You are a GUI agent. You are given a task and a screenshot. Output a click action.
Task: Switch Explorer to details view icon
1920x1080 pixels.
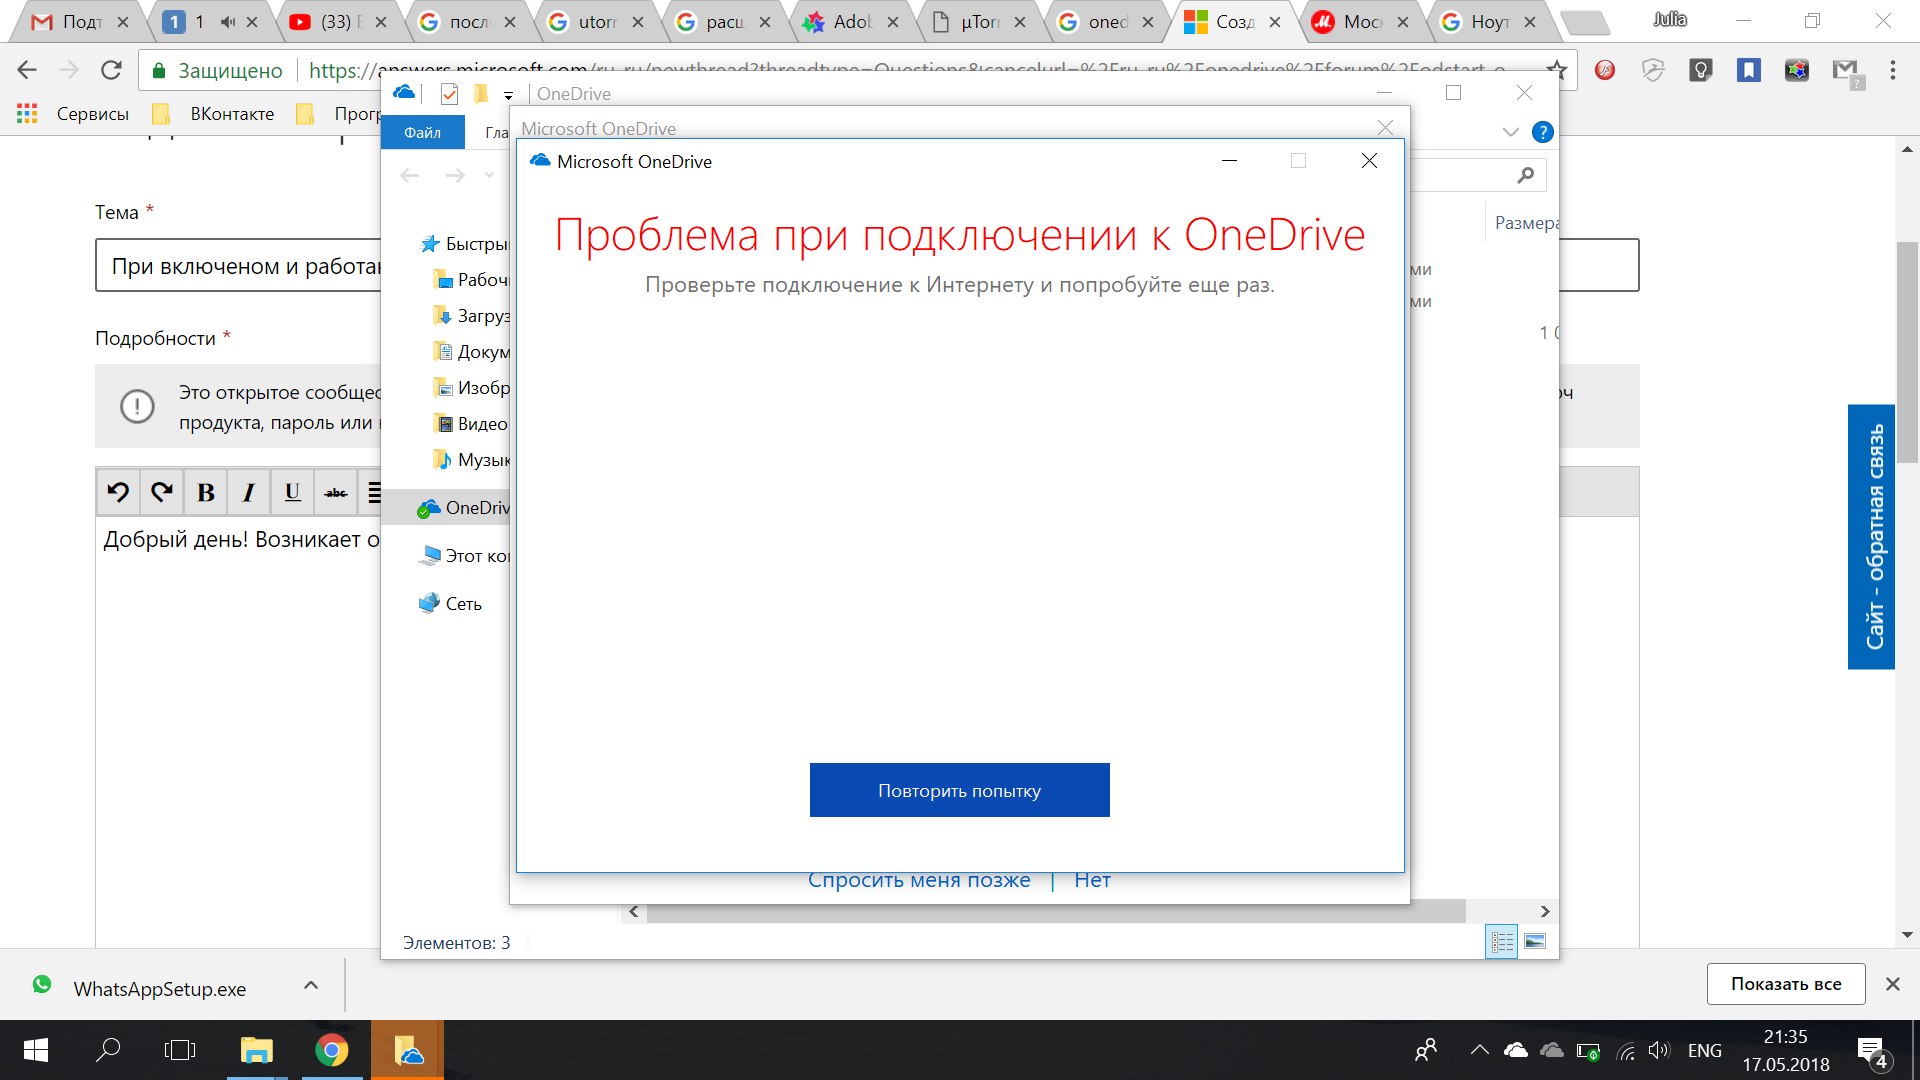1502,941
